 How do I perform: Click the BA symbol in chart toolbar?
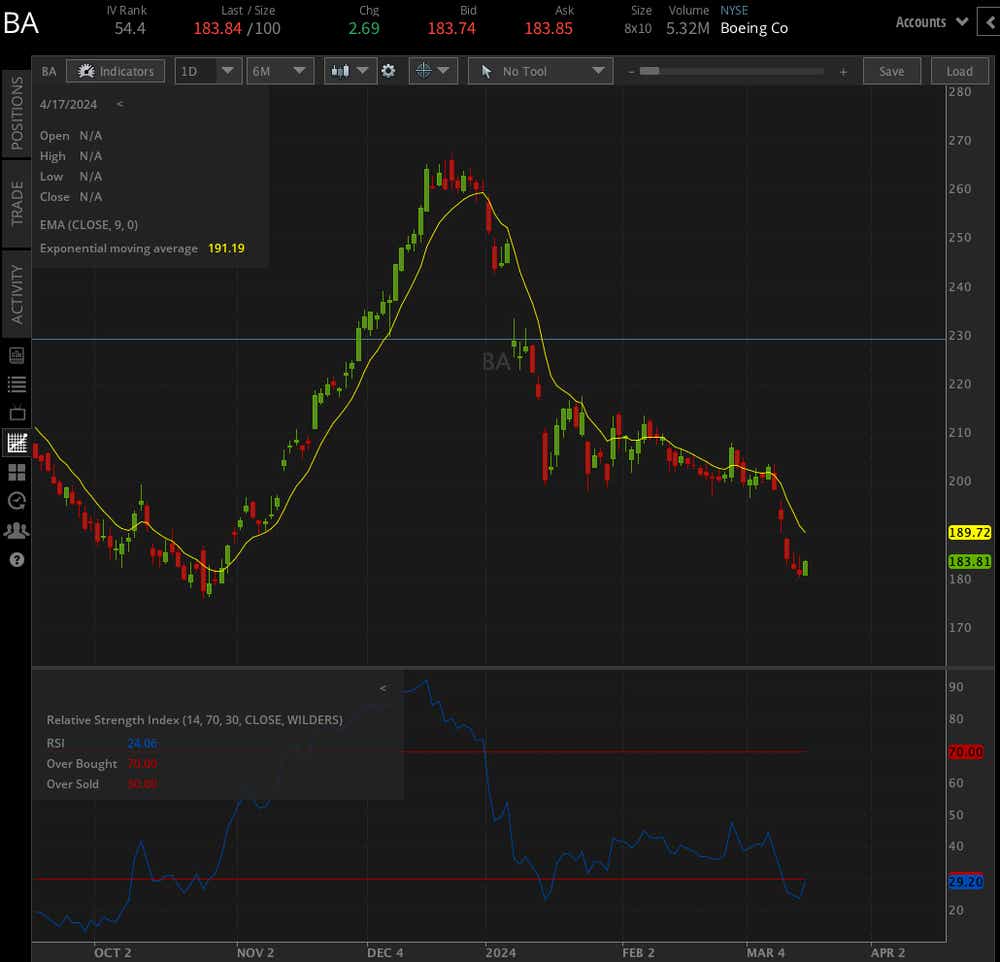49,71
